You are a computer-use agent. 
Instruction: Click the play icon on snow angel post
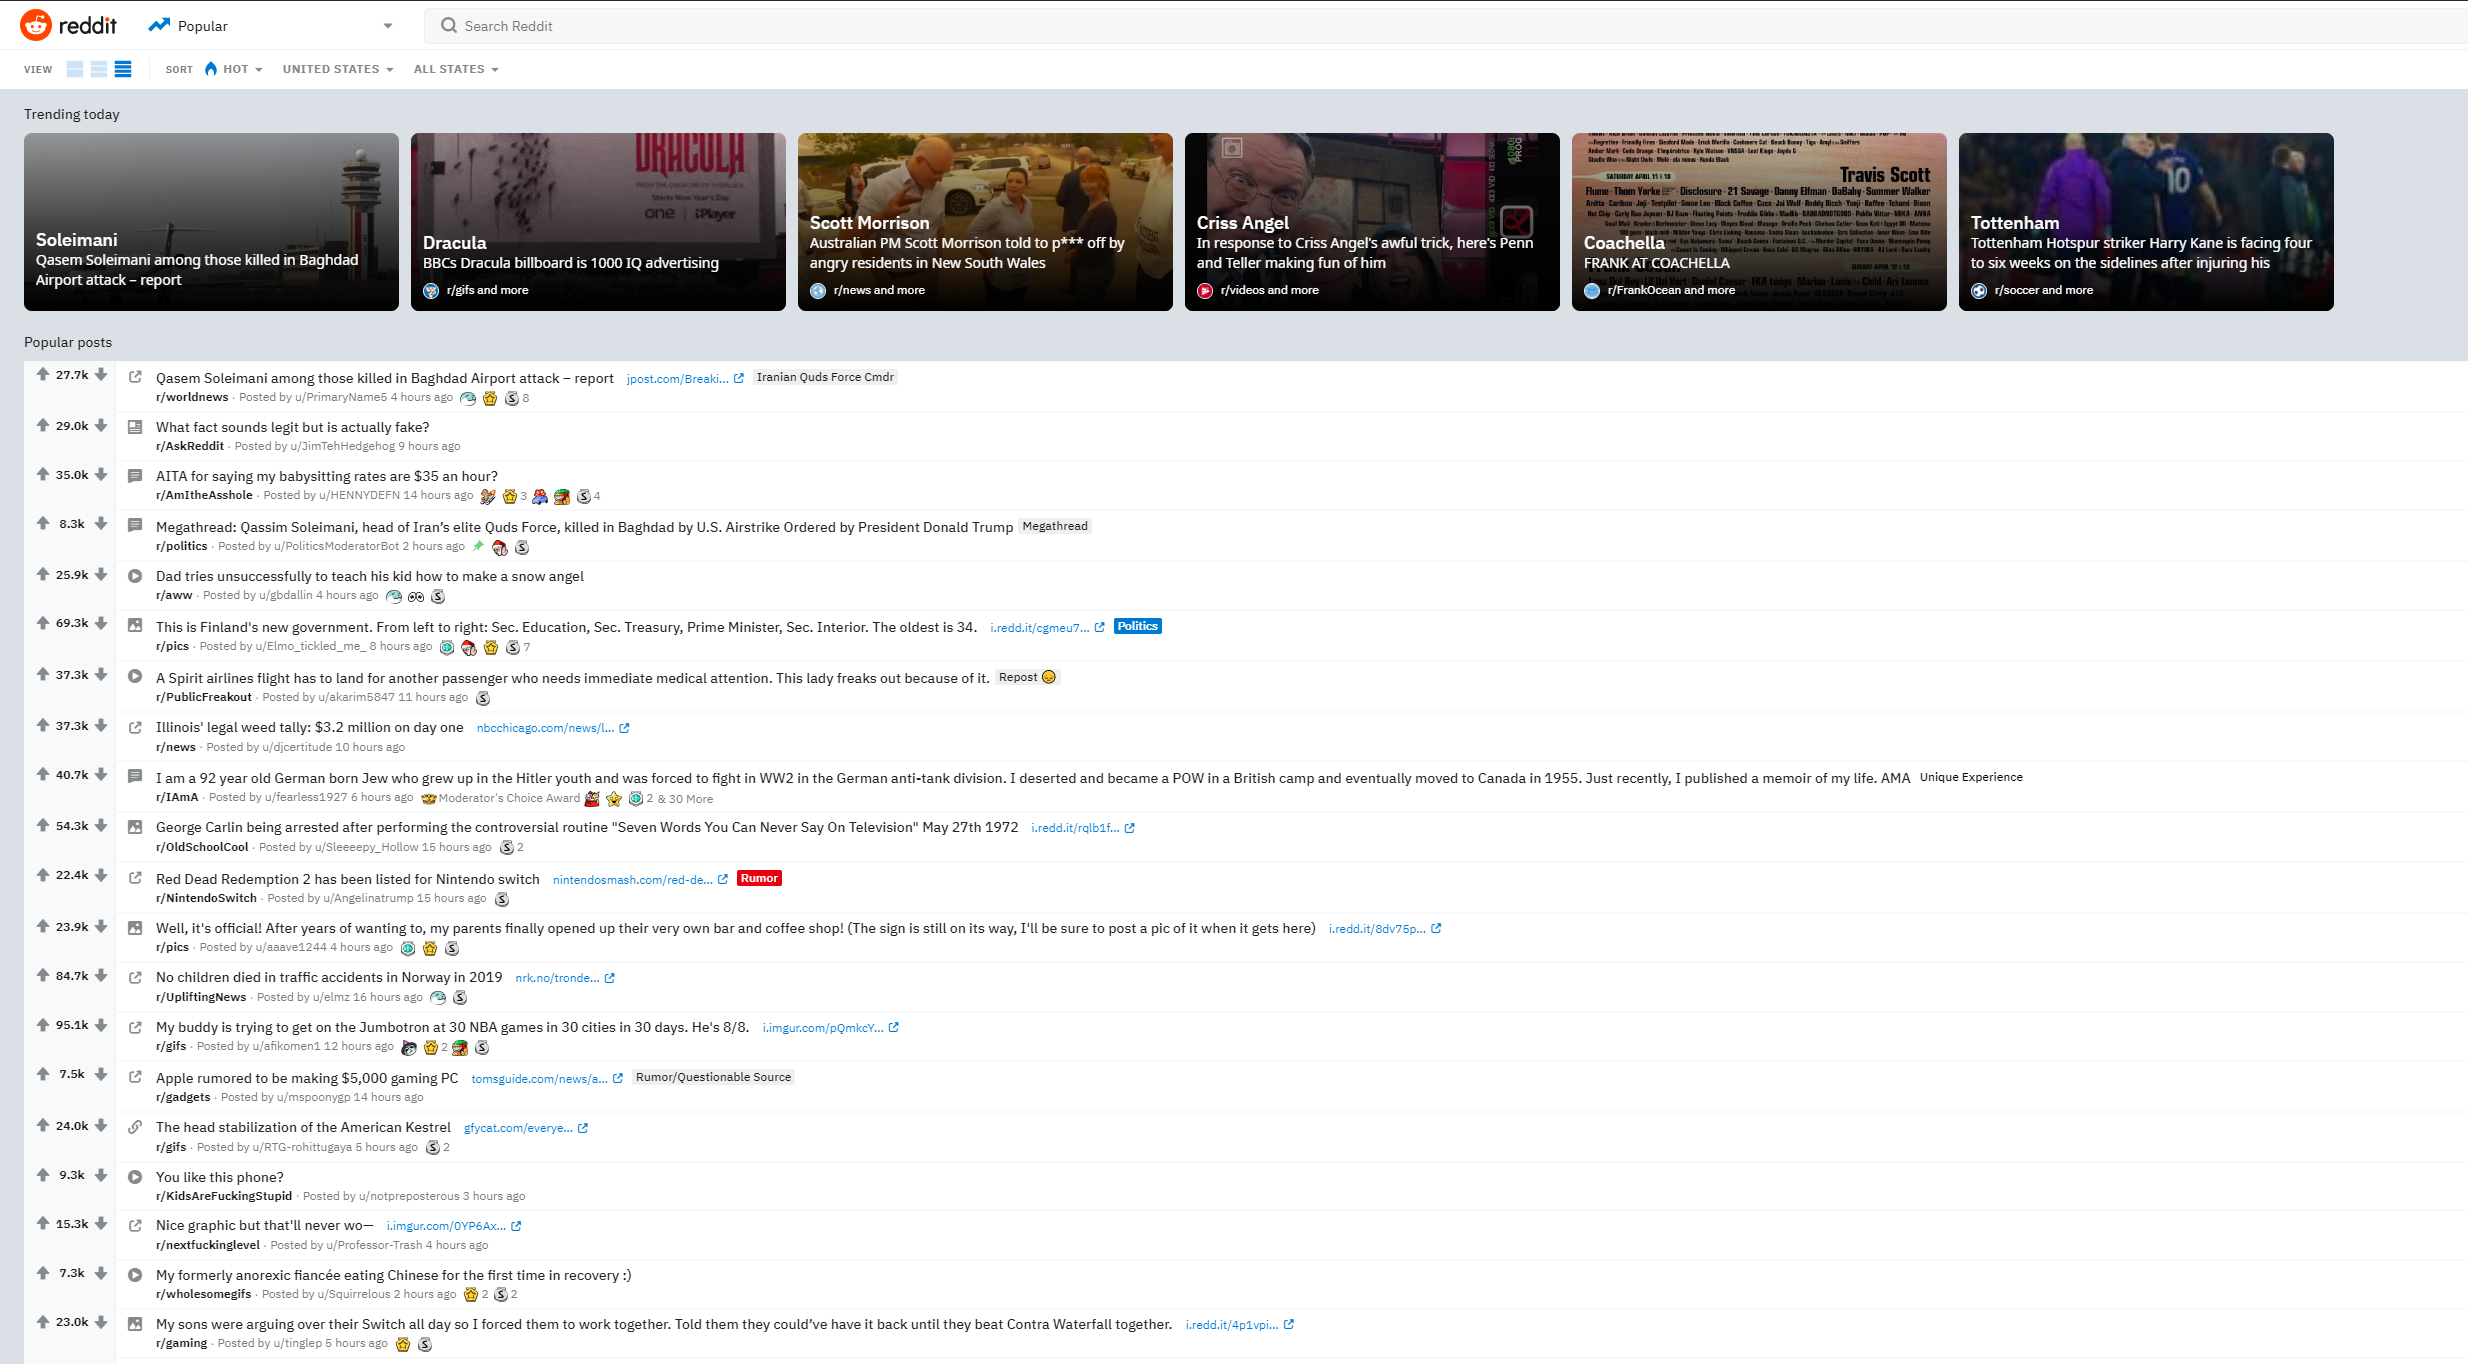135,575
